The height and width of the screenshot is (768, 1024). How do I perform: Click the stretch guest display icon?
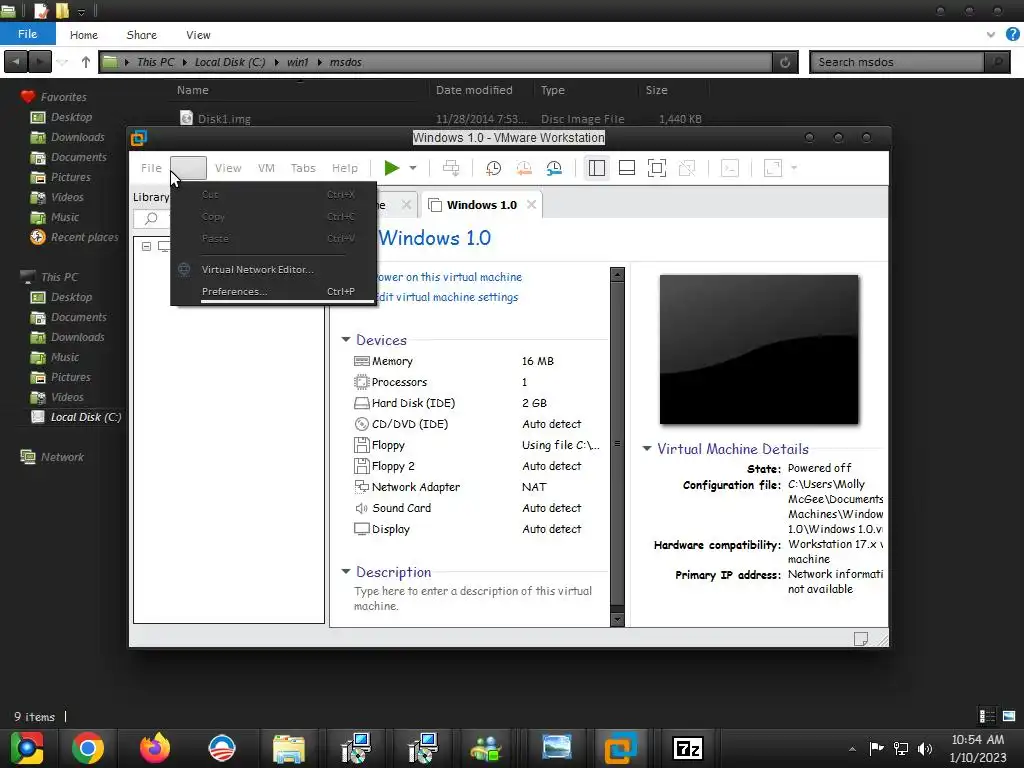773,168
